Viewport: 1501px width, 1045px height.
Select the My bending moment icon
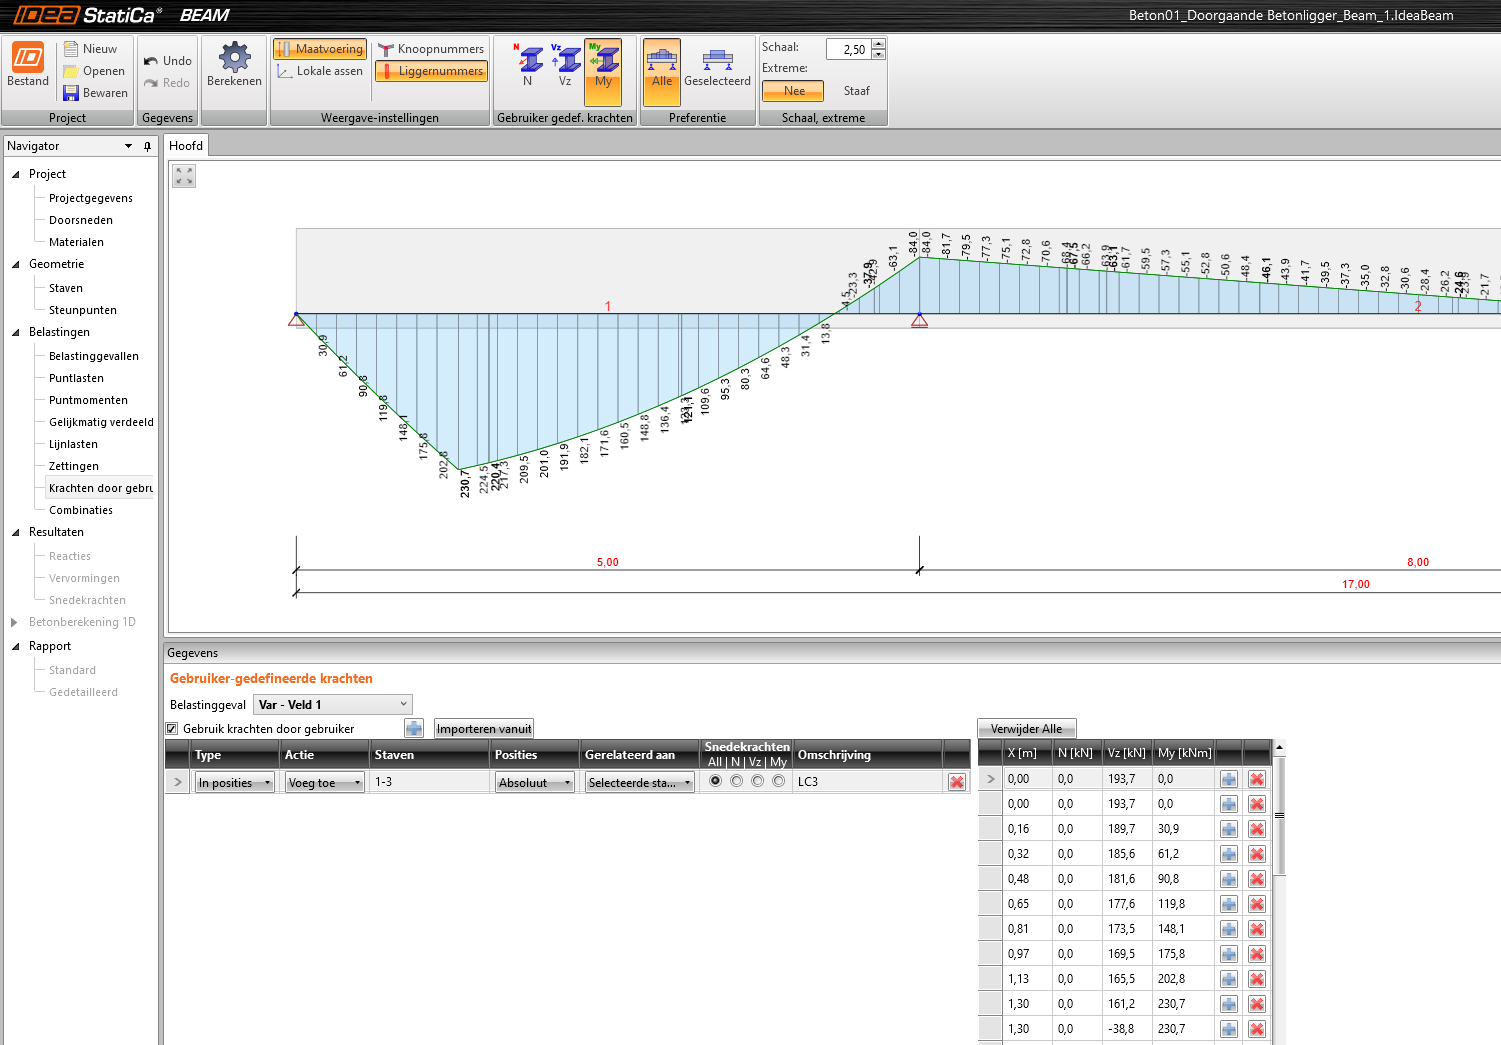point(603,60)
